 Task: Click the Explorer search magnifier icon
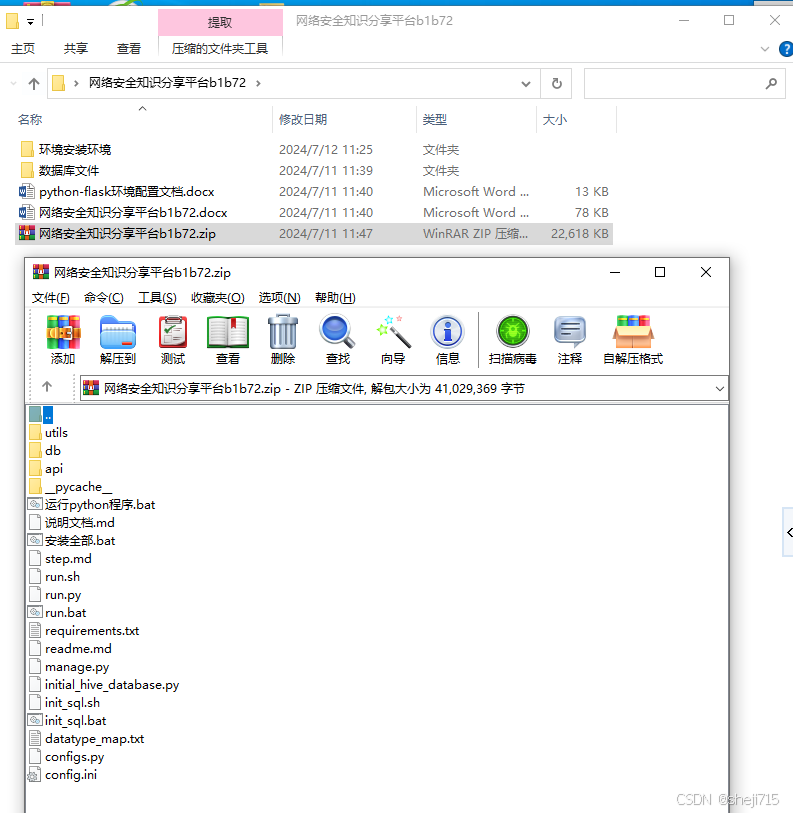click(x=771, y=83)
